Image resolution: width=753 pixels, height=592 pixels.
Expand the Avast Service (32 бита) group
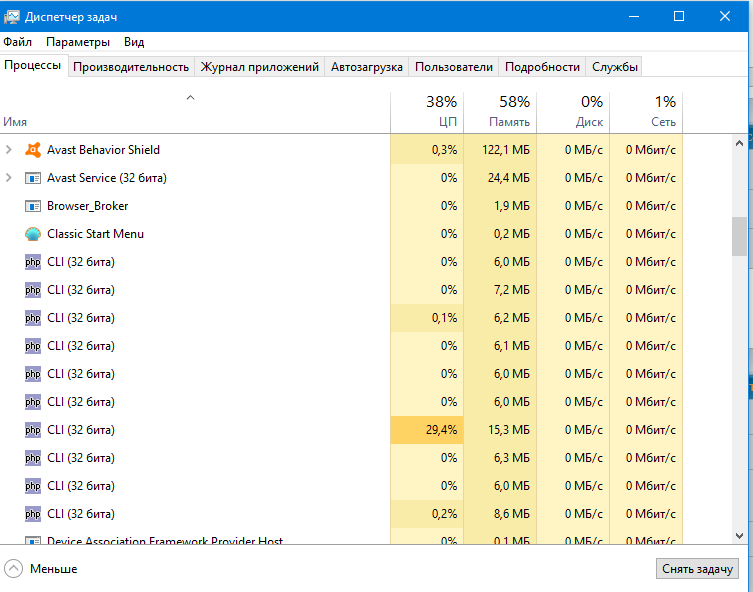coord(10,178)
